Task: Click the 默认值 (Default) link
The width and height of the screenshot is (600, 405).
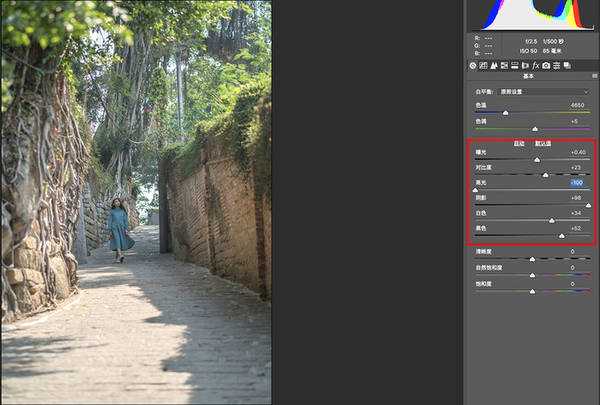Action: click(x=543, y=143)
